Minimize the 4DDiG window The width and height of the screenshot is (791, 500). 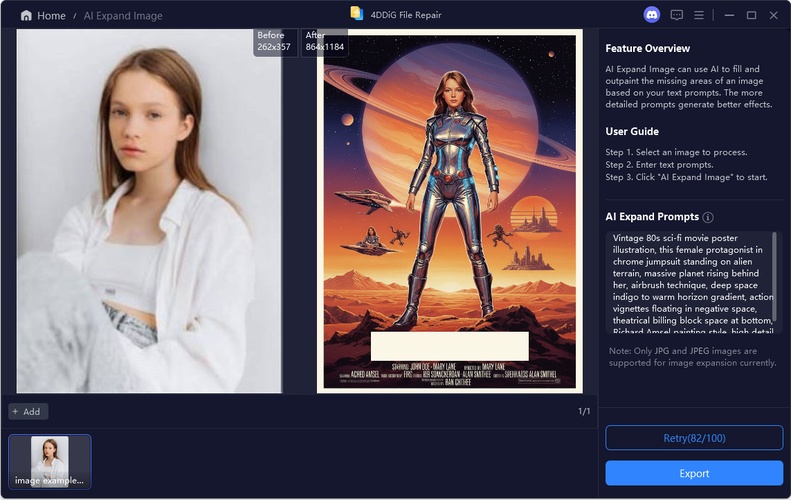[729, 15]
